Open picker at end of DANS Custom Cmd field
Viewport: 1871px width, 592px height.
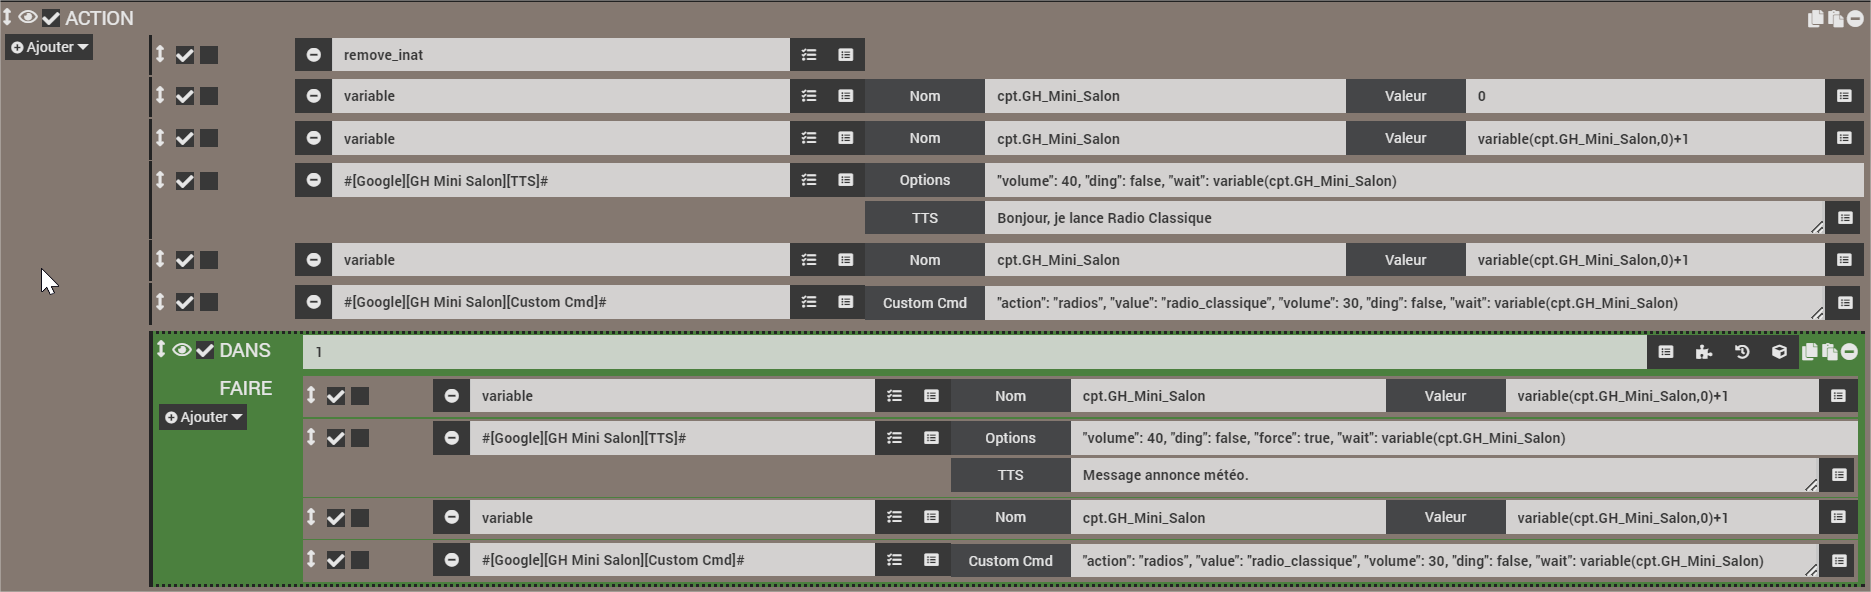1839,561
